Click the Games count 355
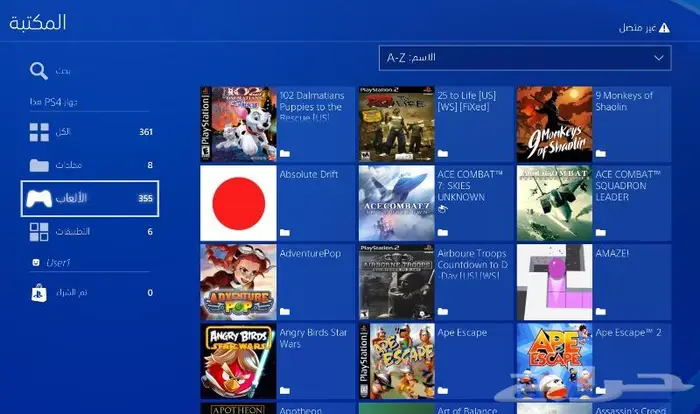 (x=146, y=198)
